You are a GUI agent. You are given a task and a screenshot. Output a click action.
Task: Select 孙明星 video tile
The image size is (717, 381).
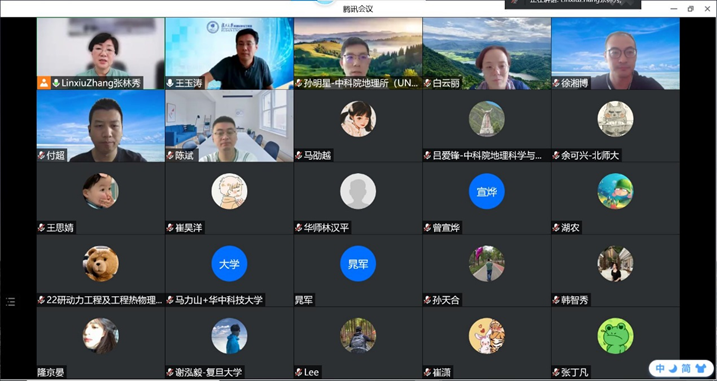358,53
